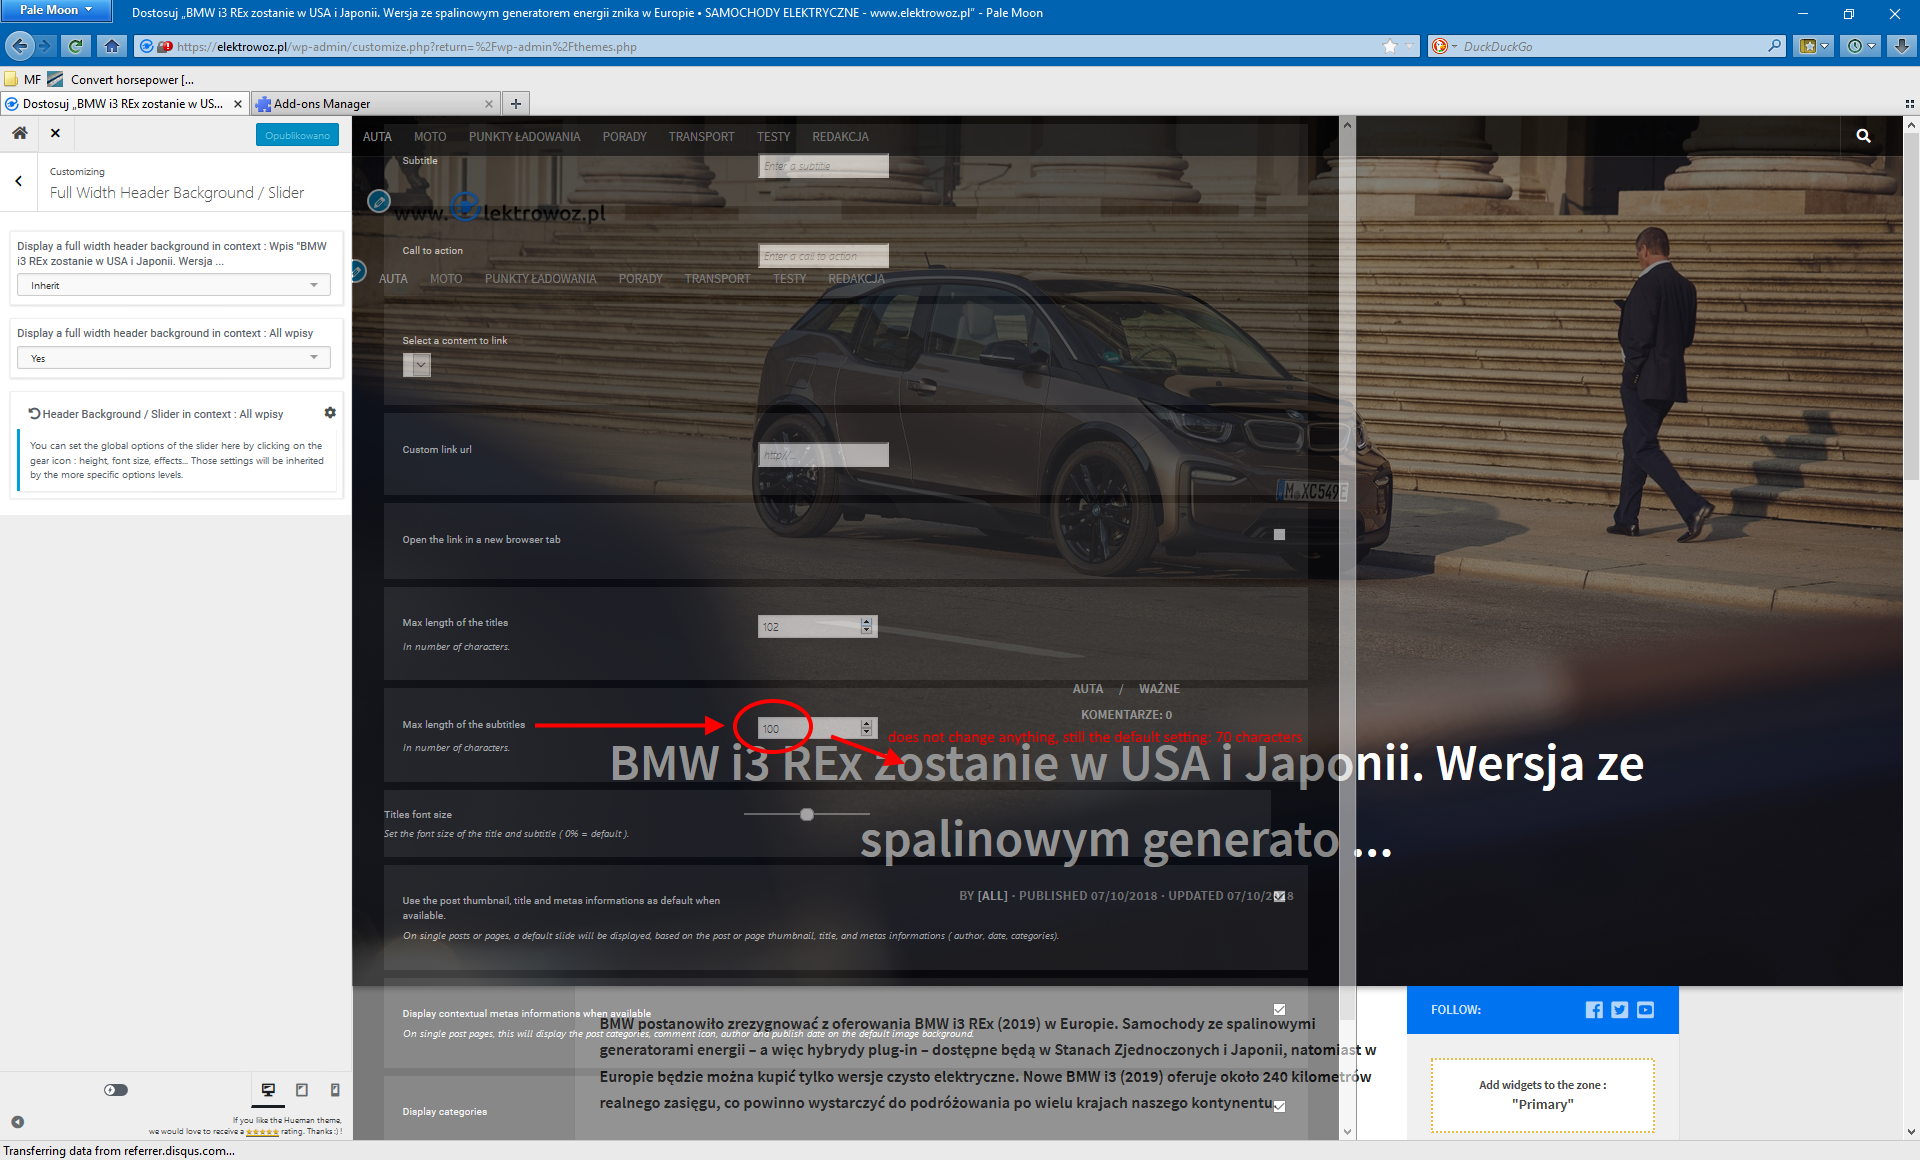This screenshot has width=1920, height=1160.
Task: Uncheck 'Use the post thumbnail' default checkbox
Action: pos(1279,896)
